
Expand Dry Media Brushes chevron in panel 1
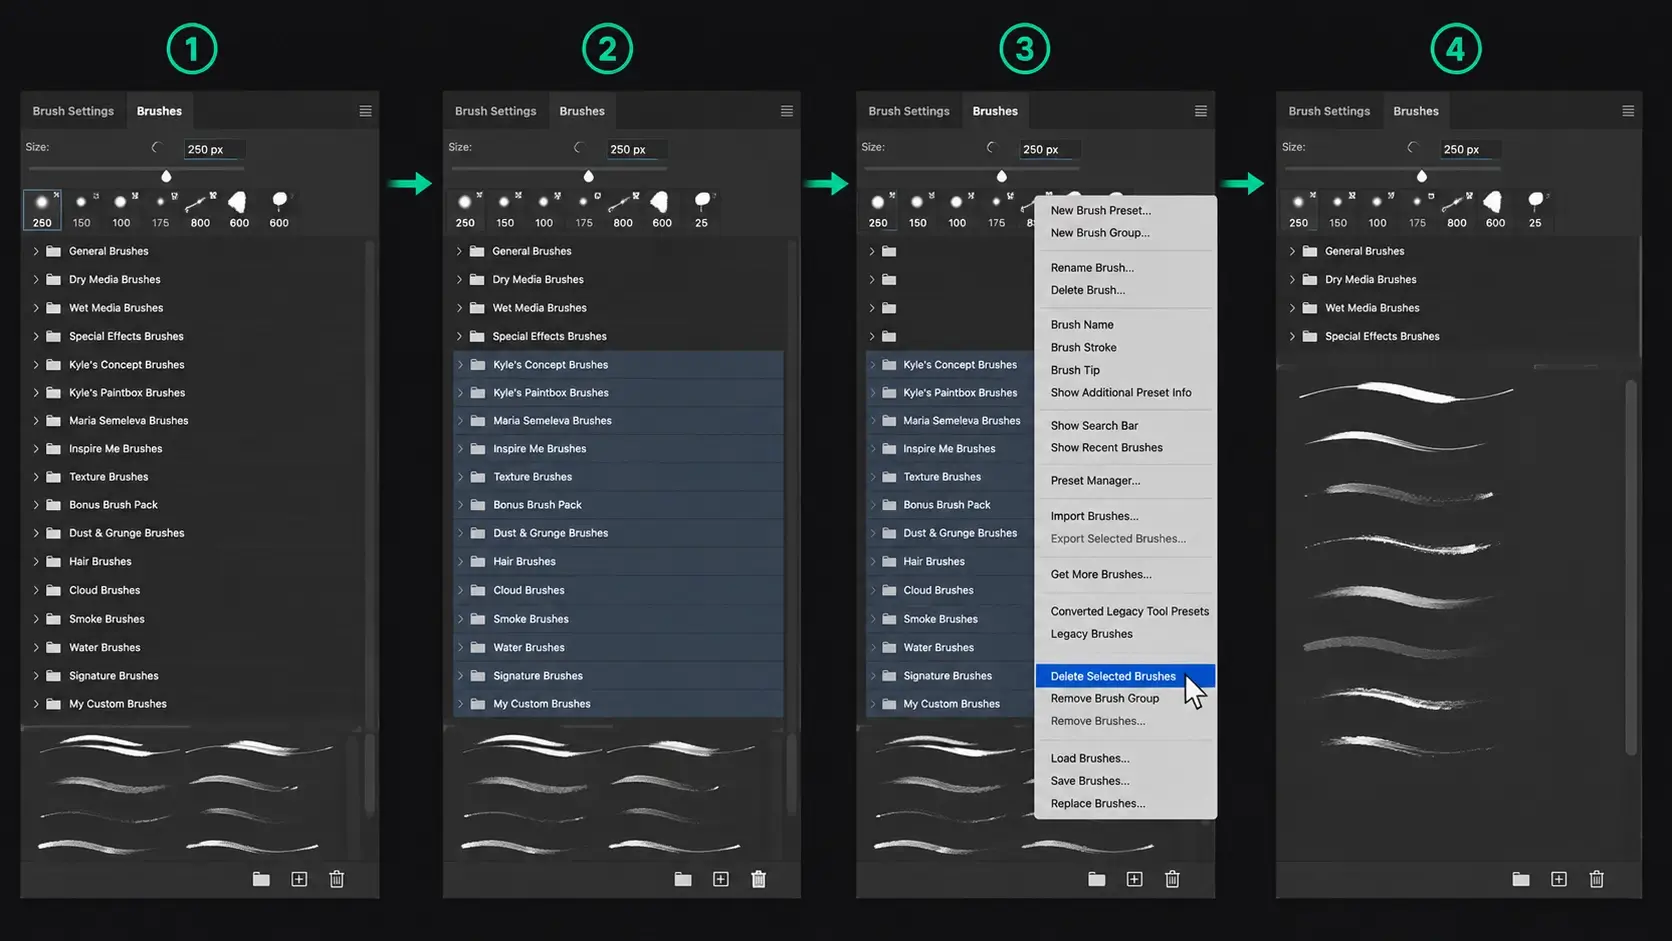point(36,280)
